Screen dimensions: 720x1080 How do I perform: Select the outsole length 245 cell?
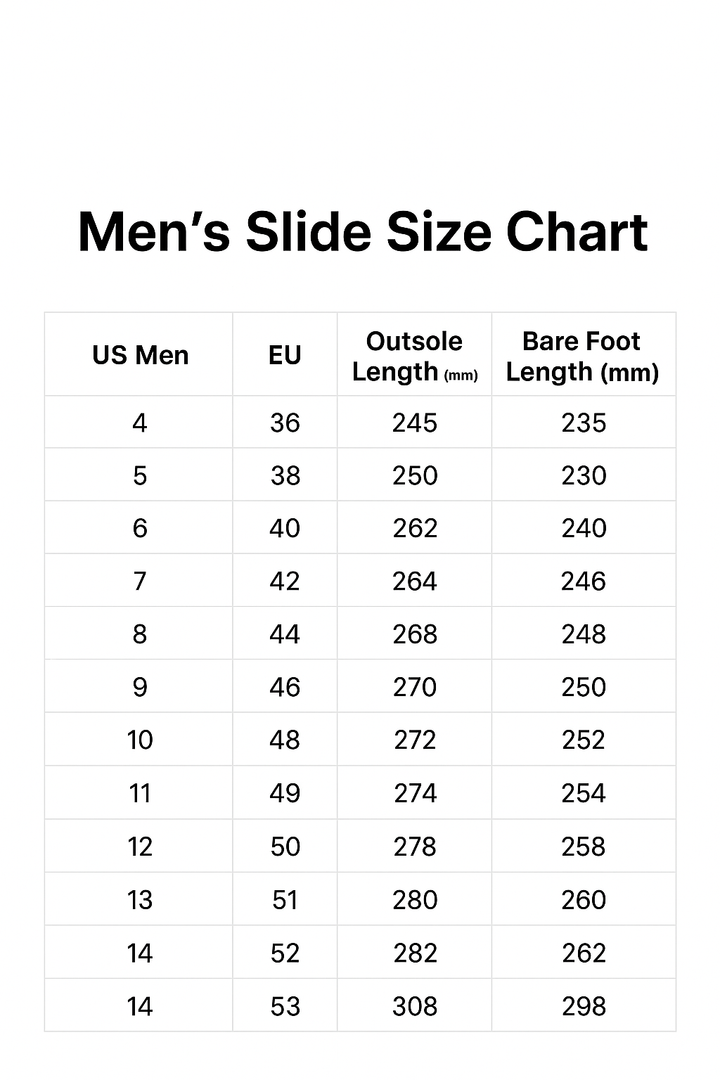click(414, 423)
